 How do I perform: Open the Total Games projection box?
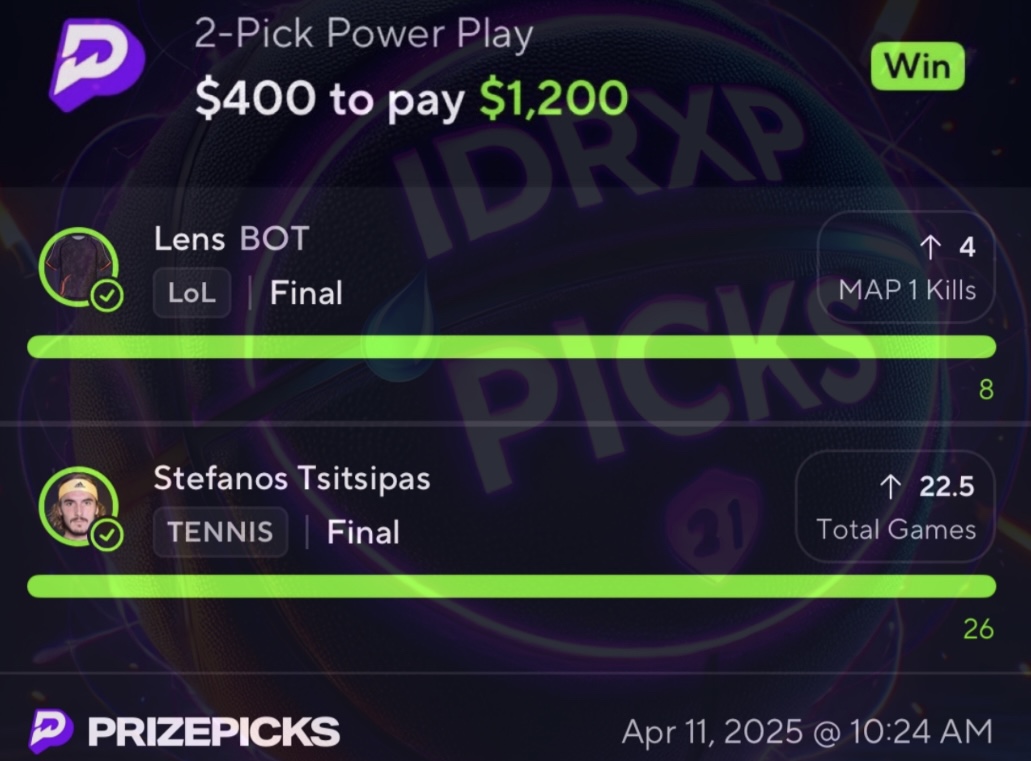(x=895, y=506)
